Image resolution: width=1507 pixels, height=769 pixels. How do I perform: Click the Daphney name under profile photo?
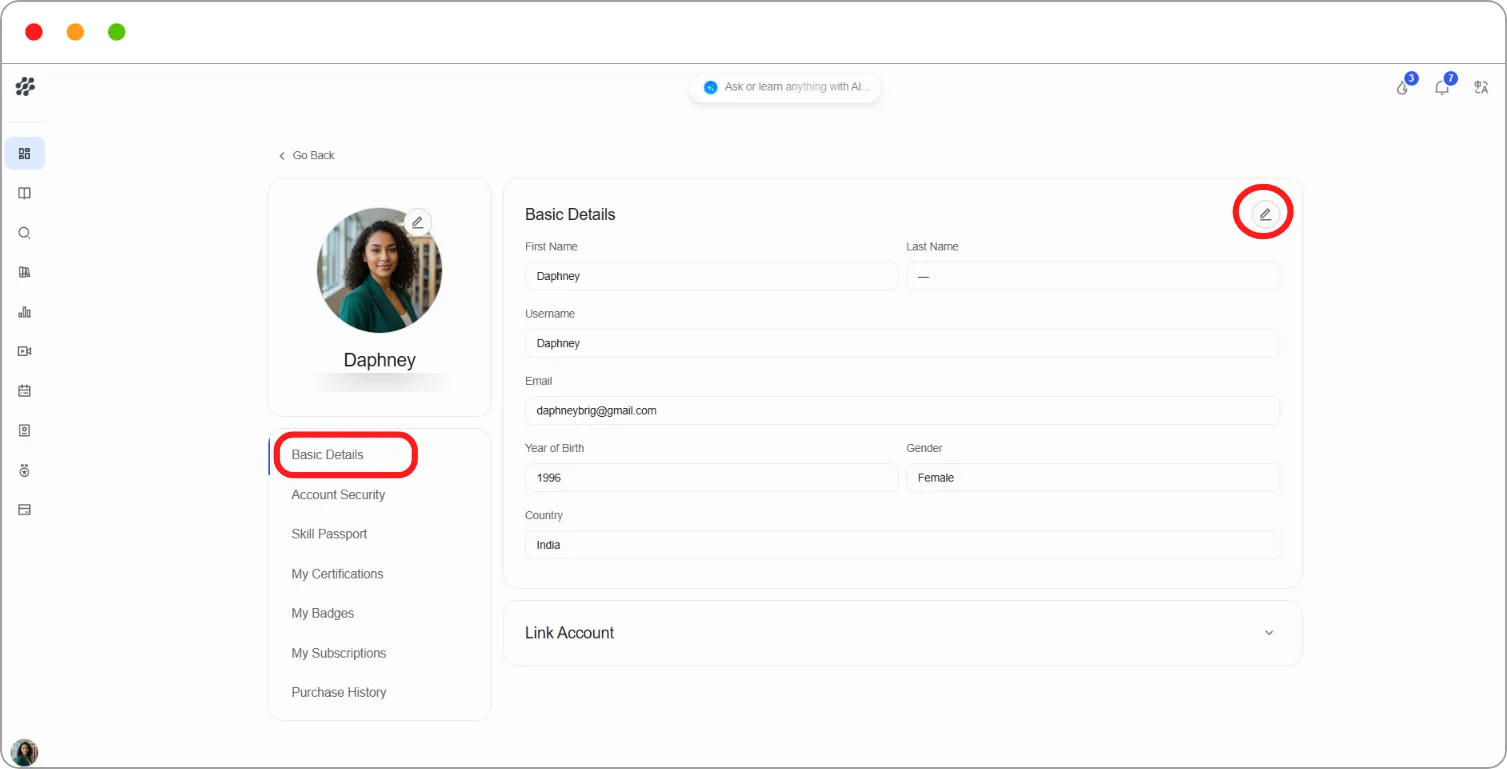click(379, 360)
